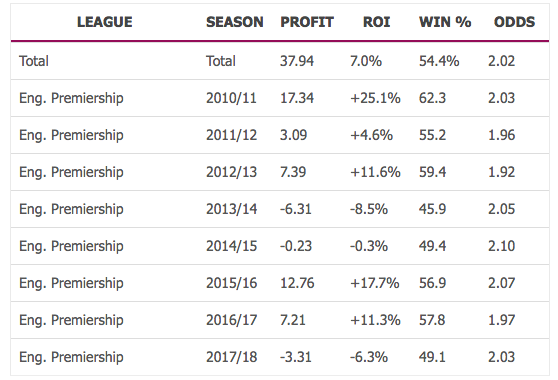The width and height of the screenshot is (558, 380).
Task: Click the 2015/16 season cell
Action: point(231,283)
